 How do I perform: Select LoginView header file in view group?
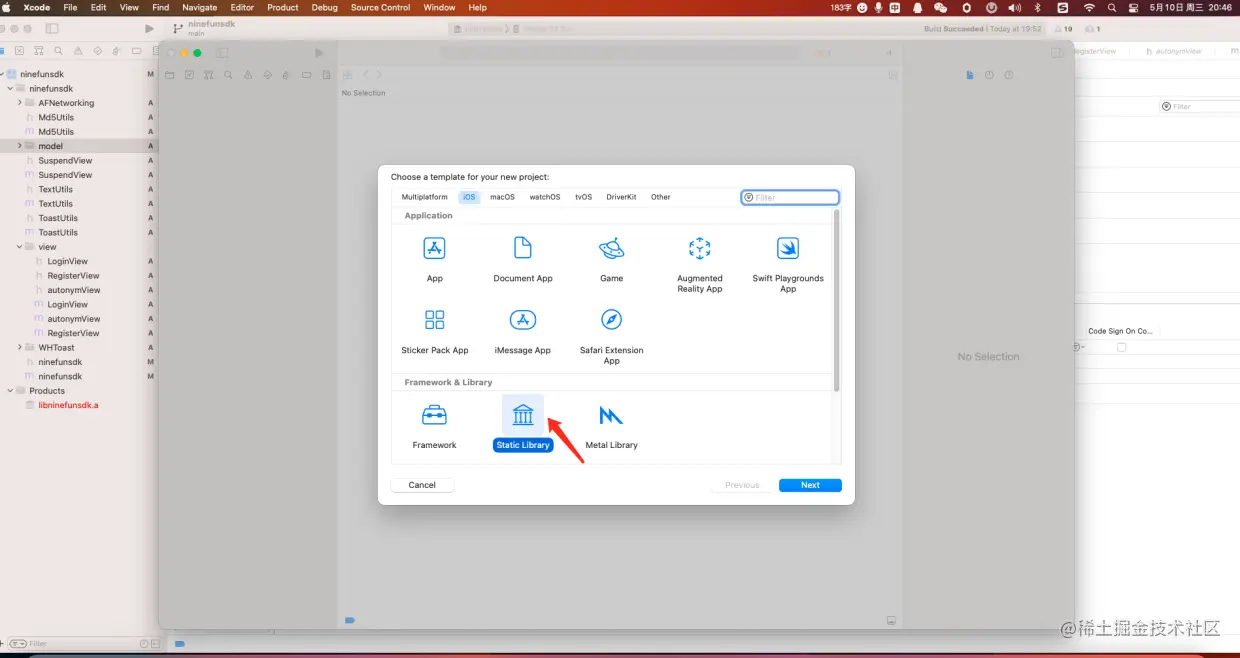(67, 261)
